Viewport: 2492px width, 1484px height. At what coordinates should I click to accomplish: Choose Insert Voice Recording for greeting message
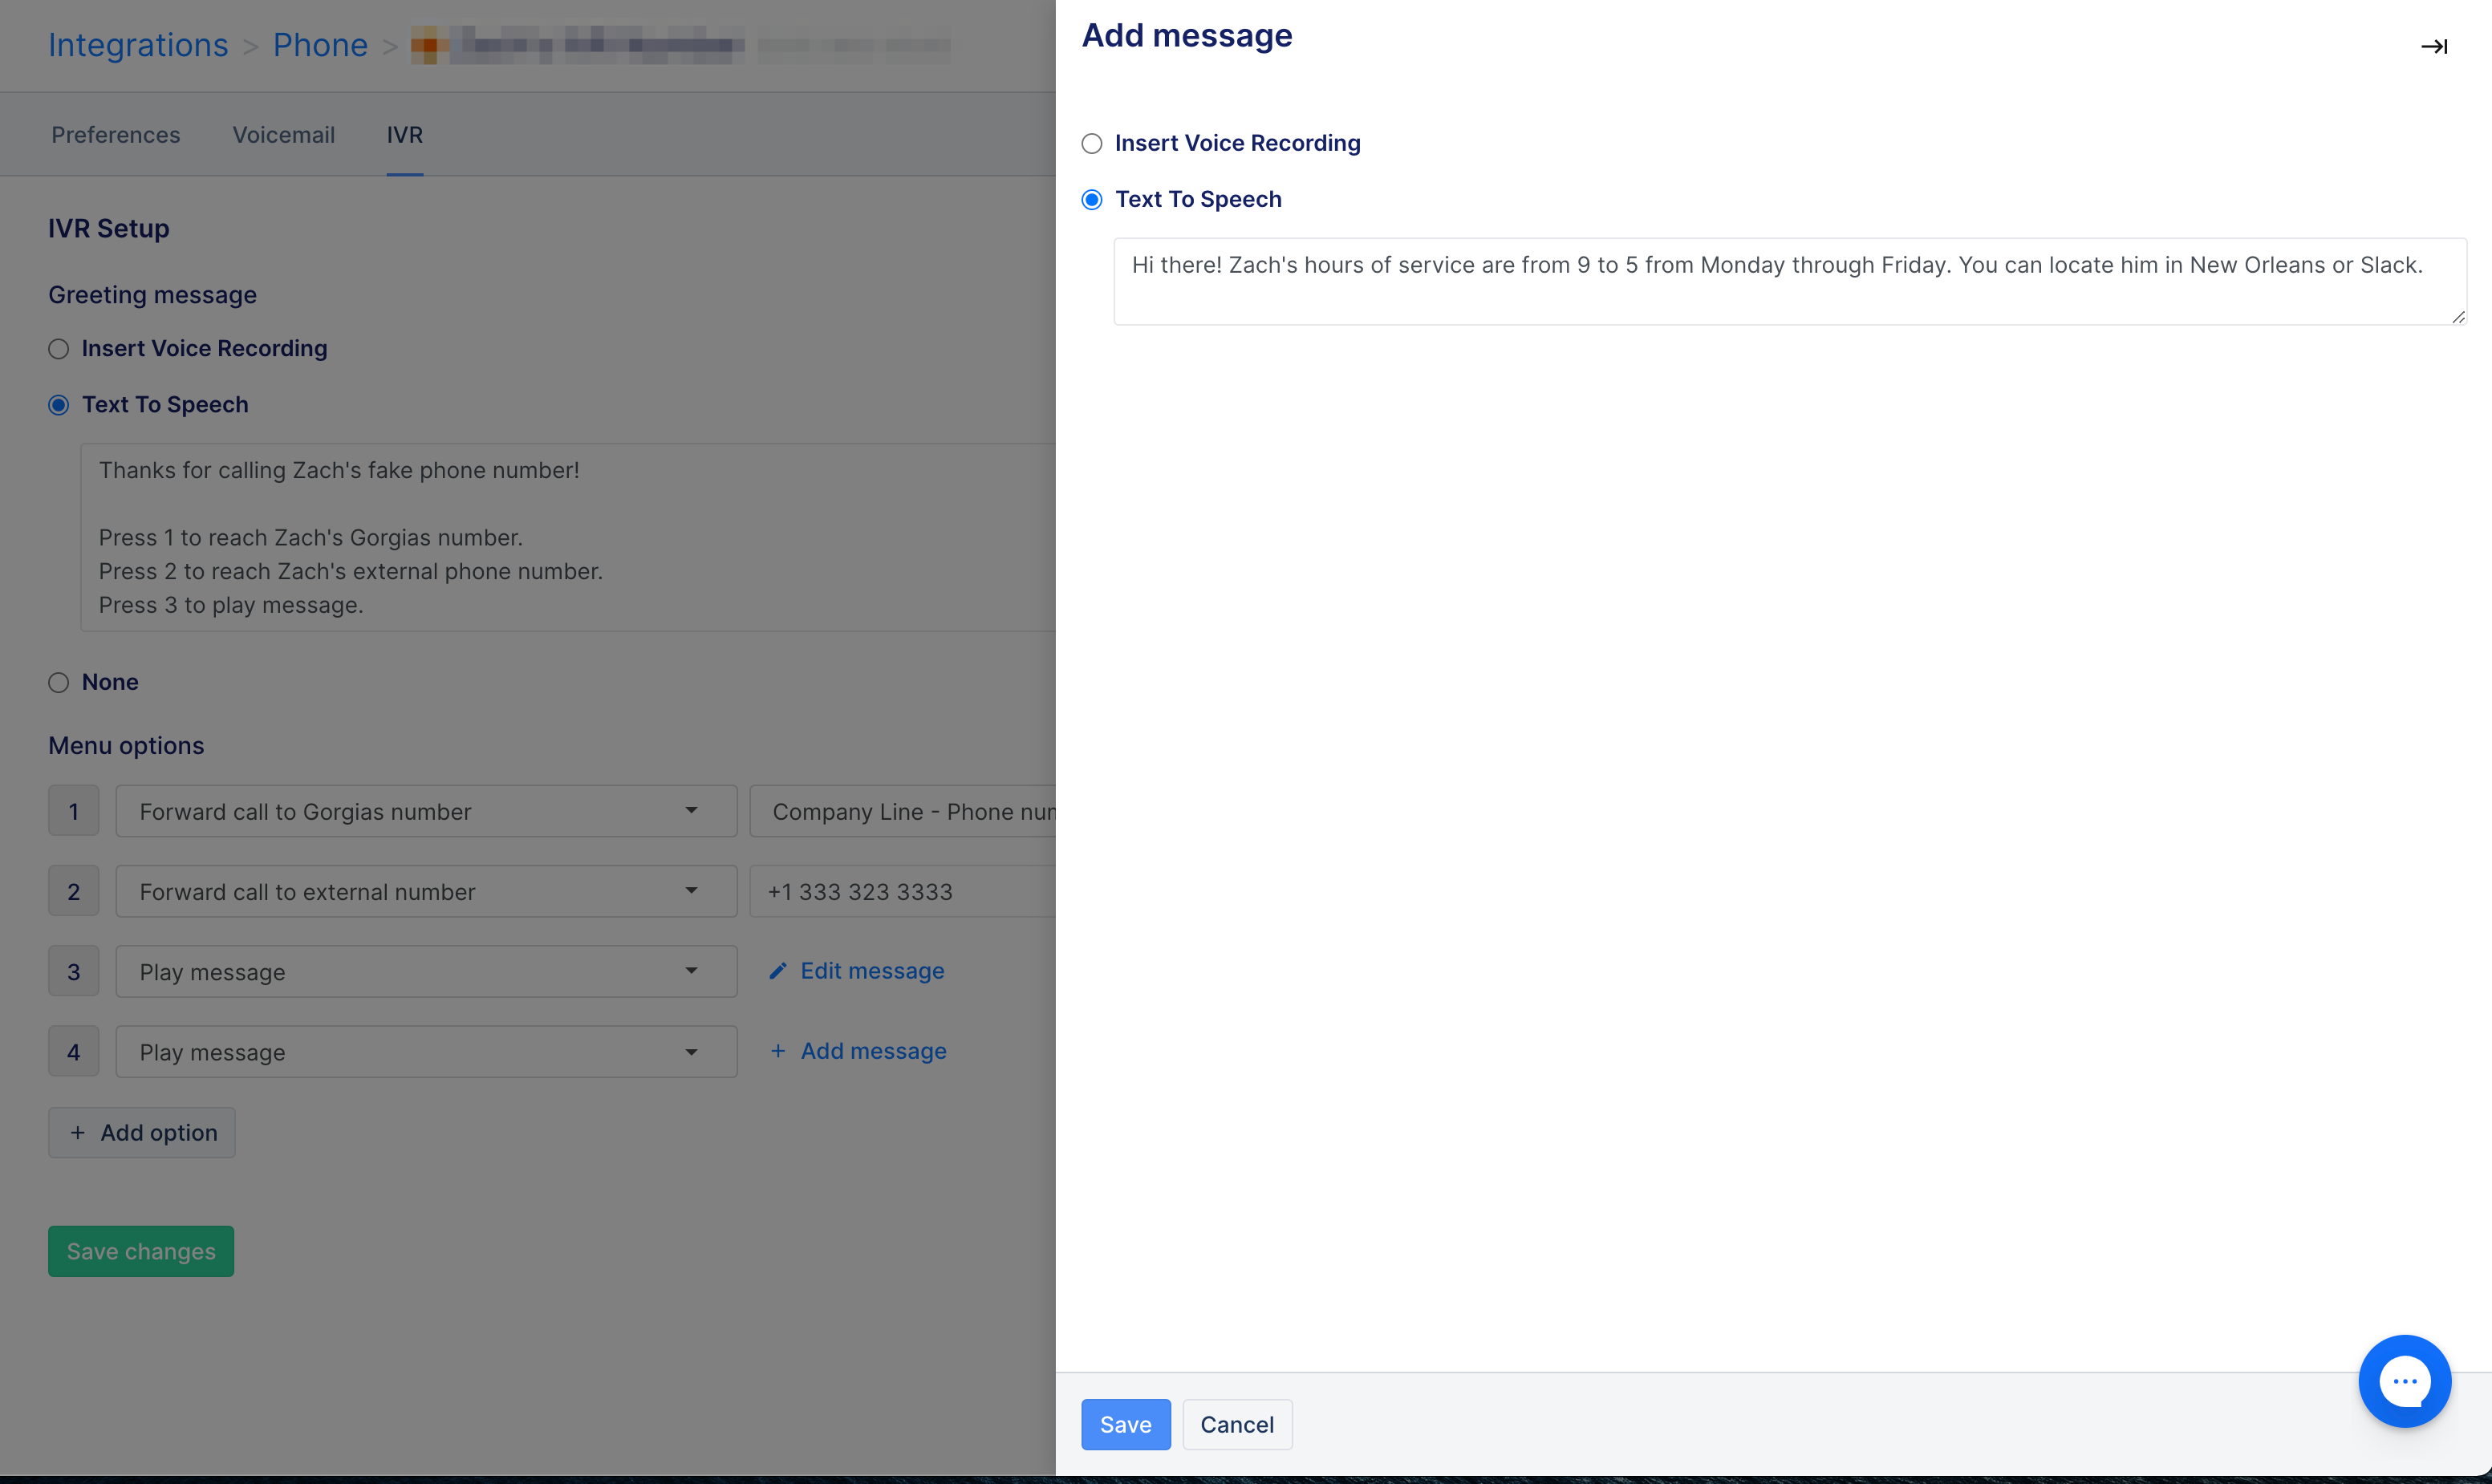coord(59,349)
